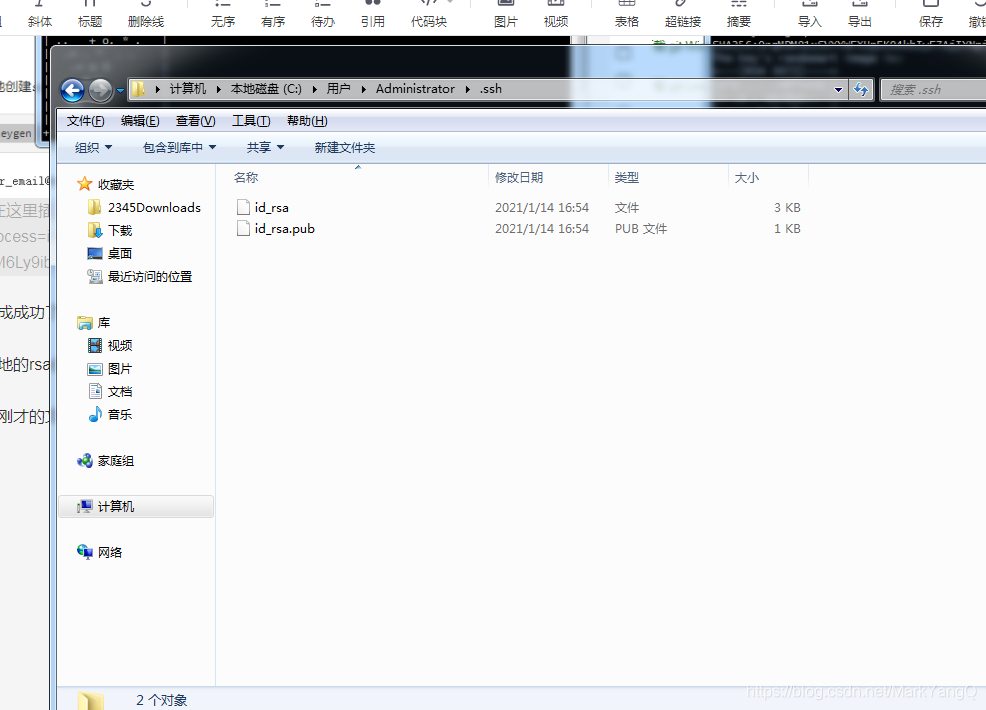Screen dimensions: 986x710
Task: Open the 查看(V) menu
Action: (196, 121)
